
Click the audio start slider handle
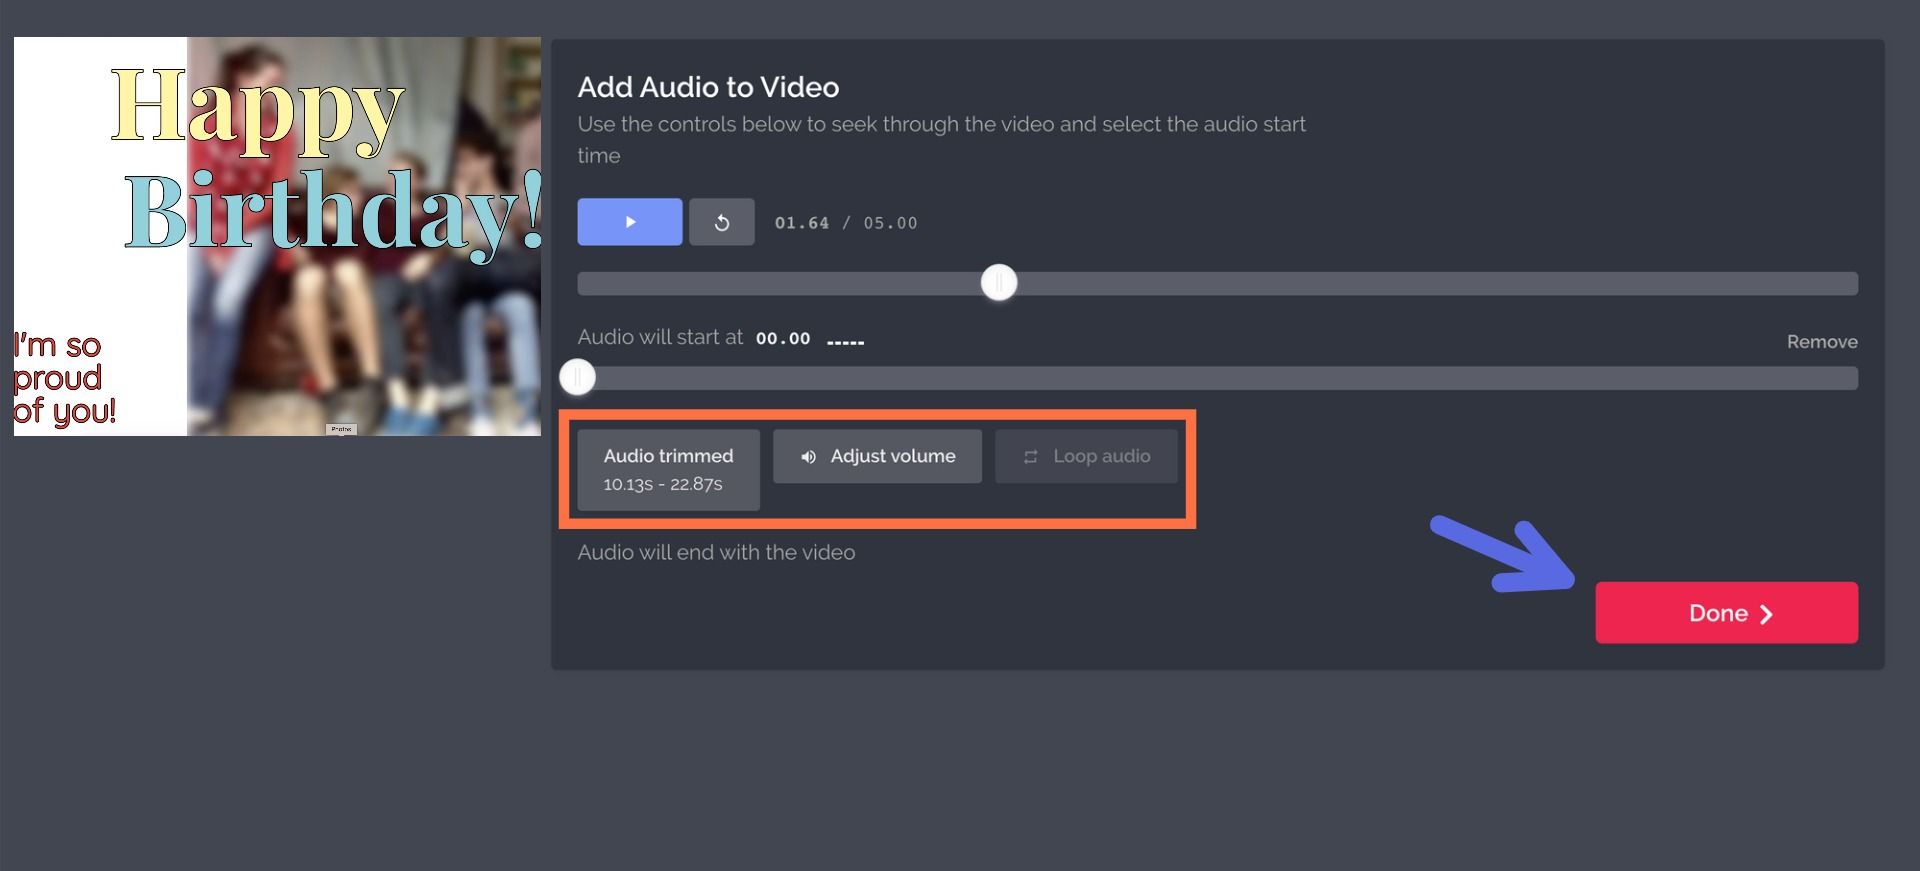(577, 377)
